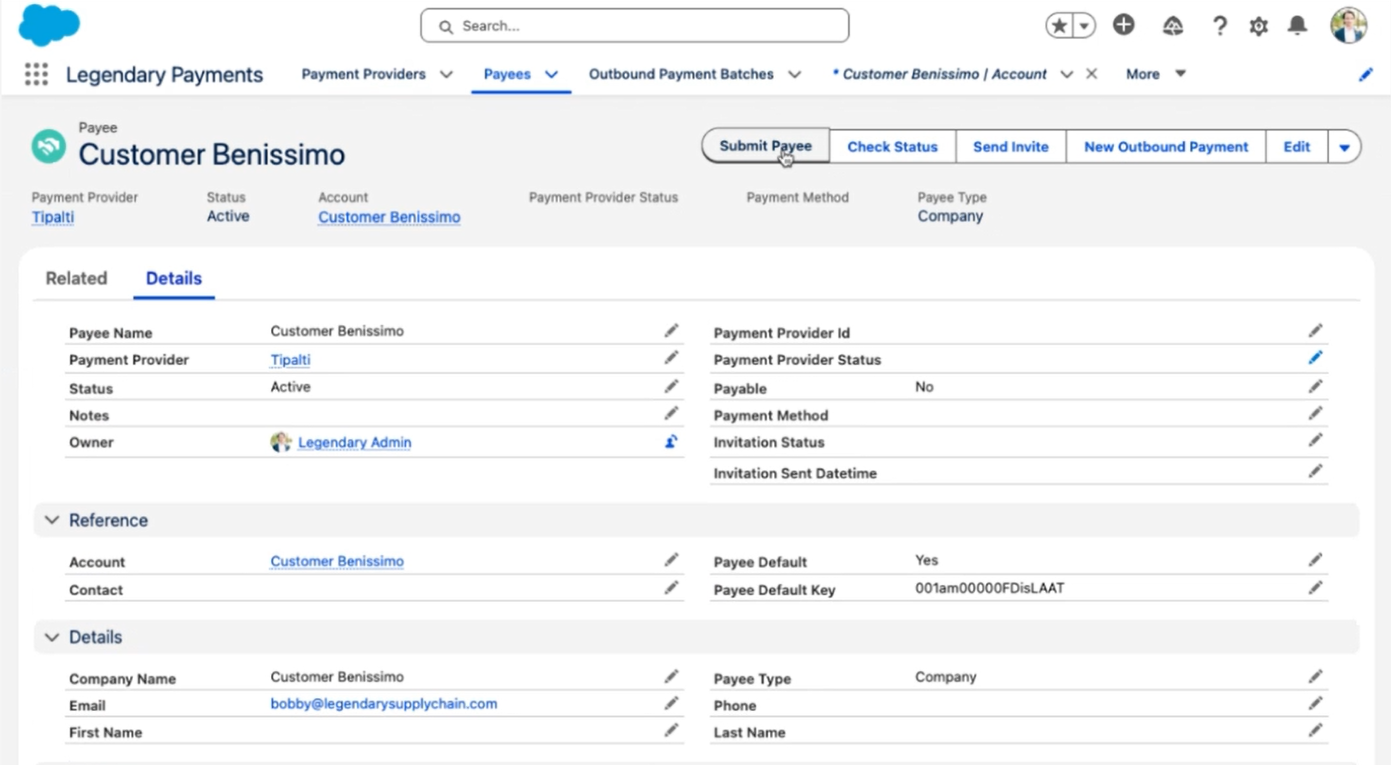Open the bobby@legendarysupplychain.com email link
This screenshot has height=765, width=1391.
(x=383, y=704)
